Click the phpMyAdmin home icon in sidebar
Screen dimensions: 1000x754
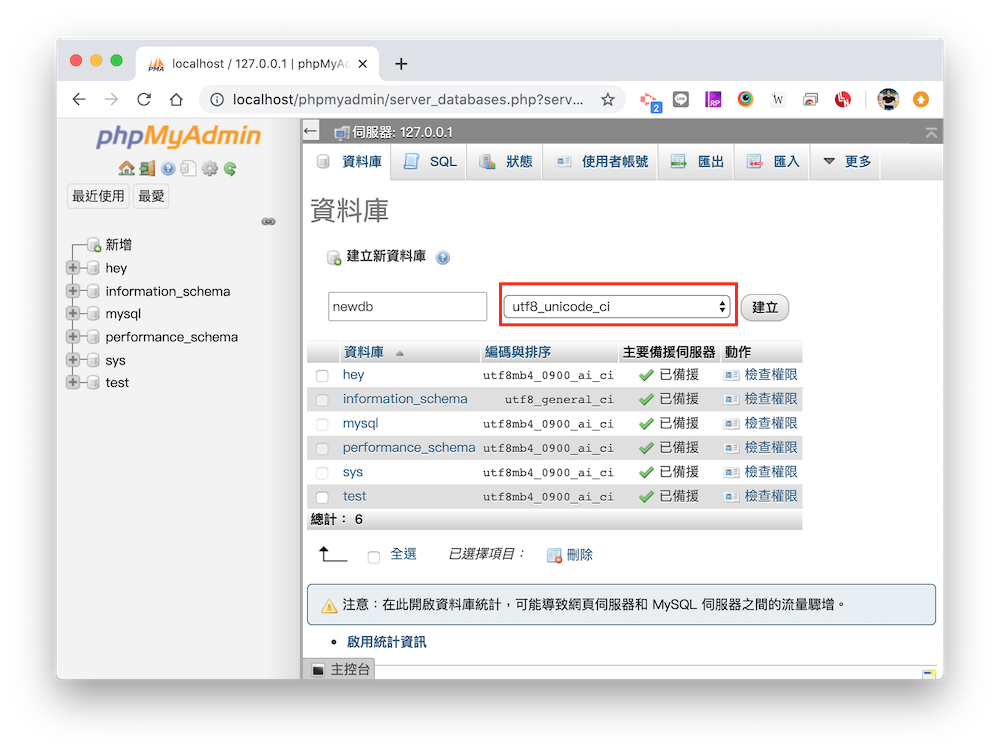click(x=126, y=168)
